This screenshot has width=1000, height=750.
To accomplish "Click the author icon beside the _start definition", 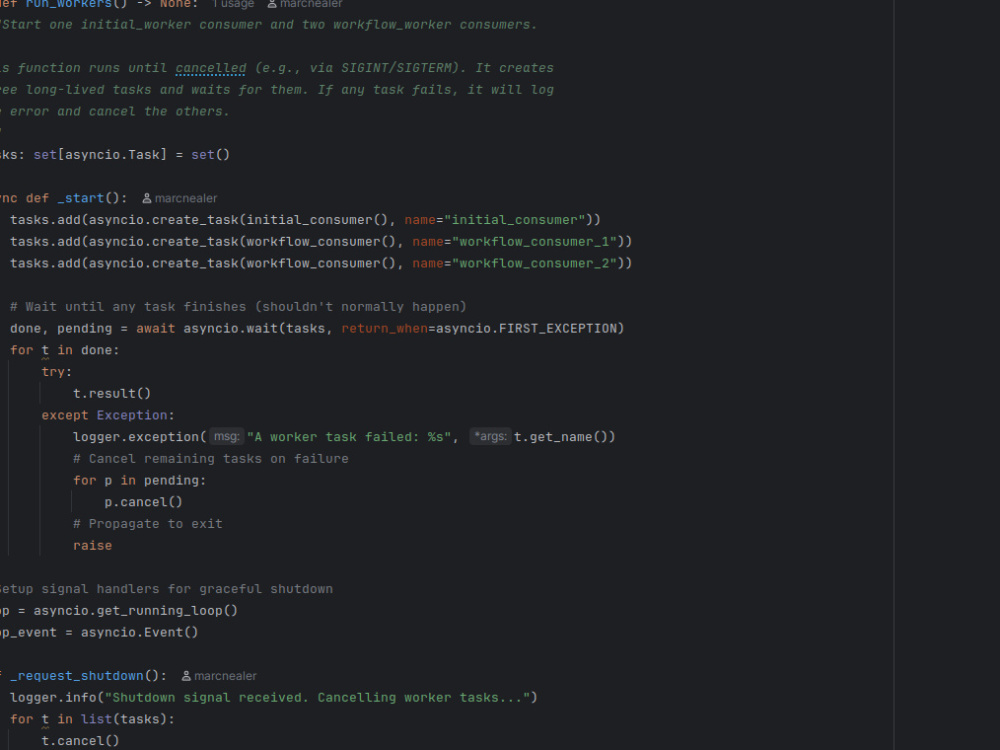I will (147, 198).
